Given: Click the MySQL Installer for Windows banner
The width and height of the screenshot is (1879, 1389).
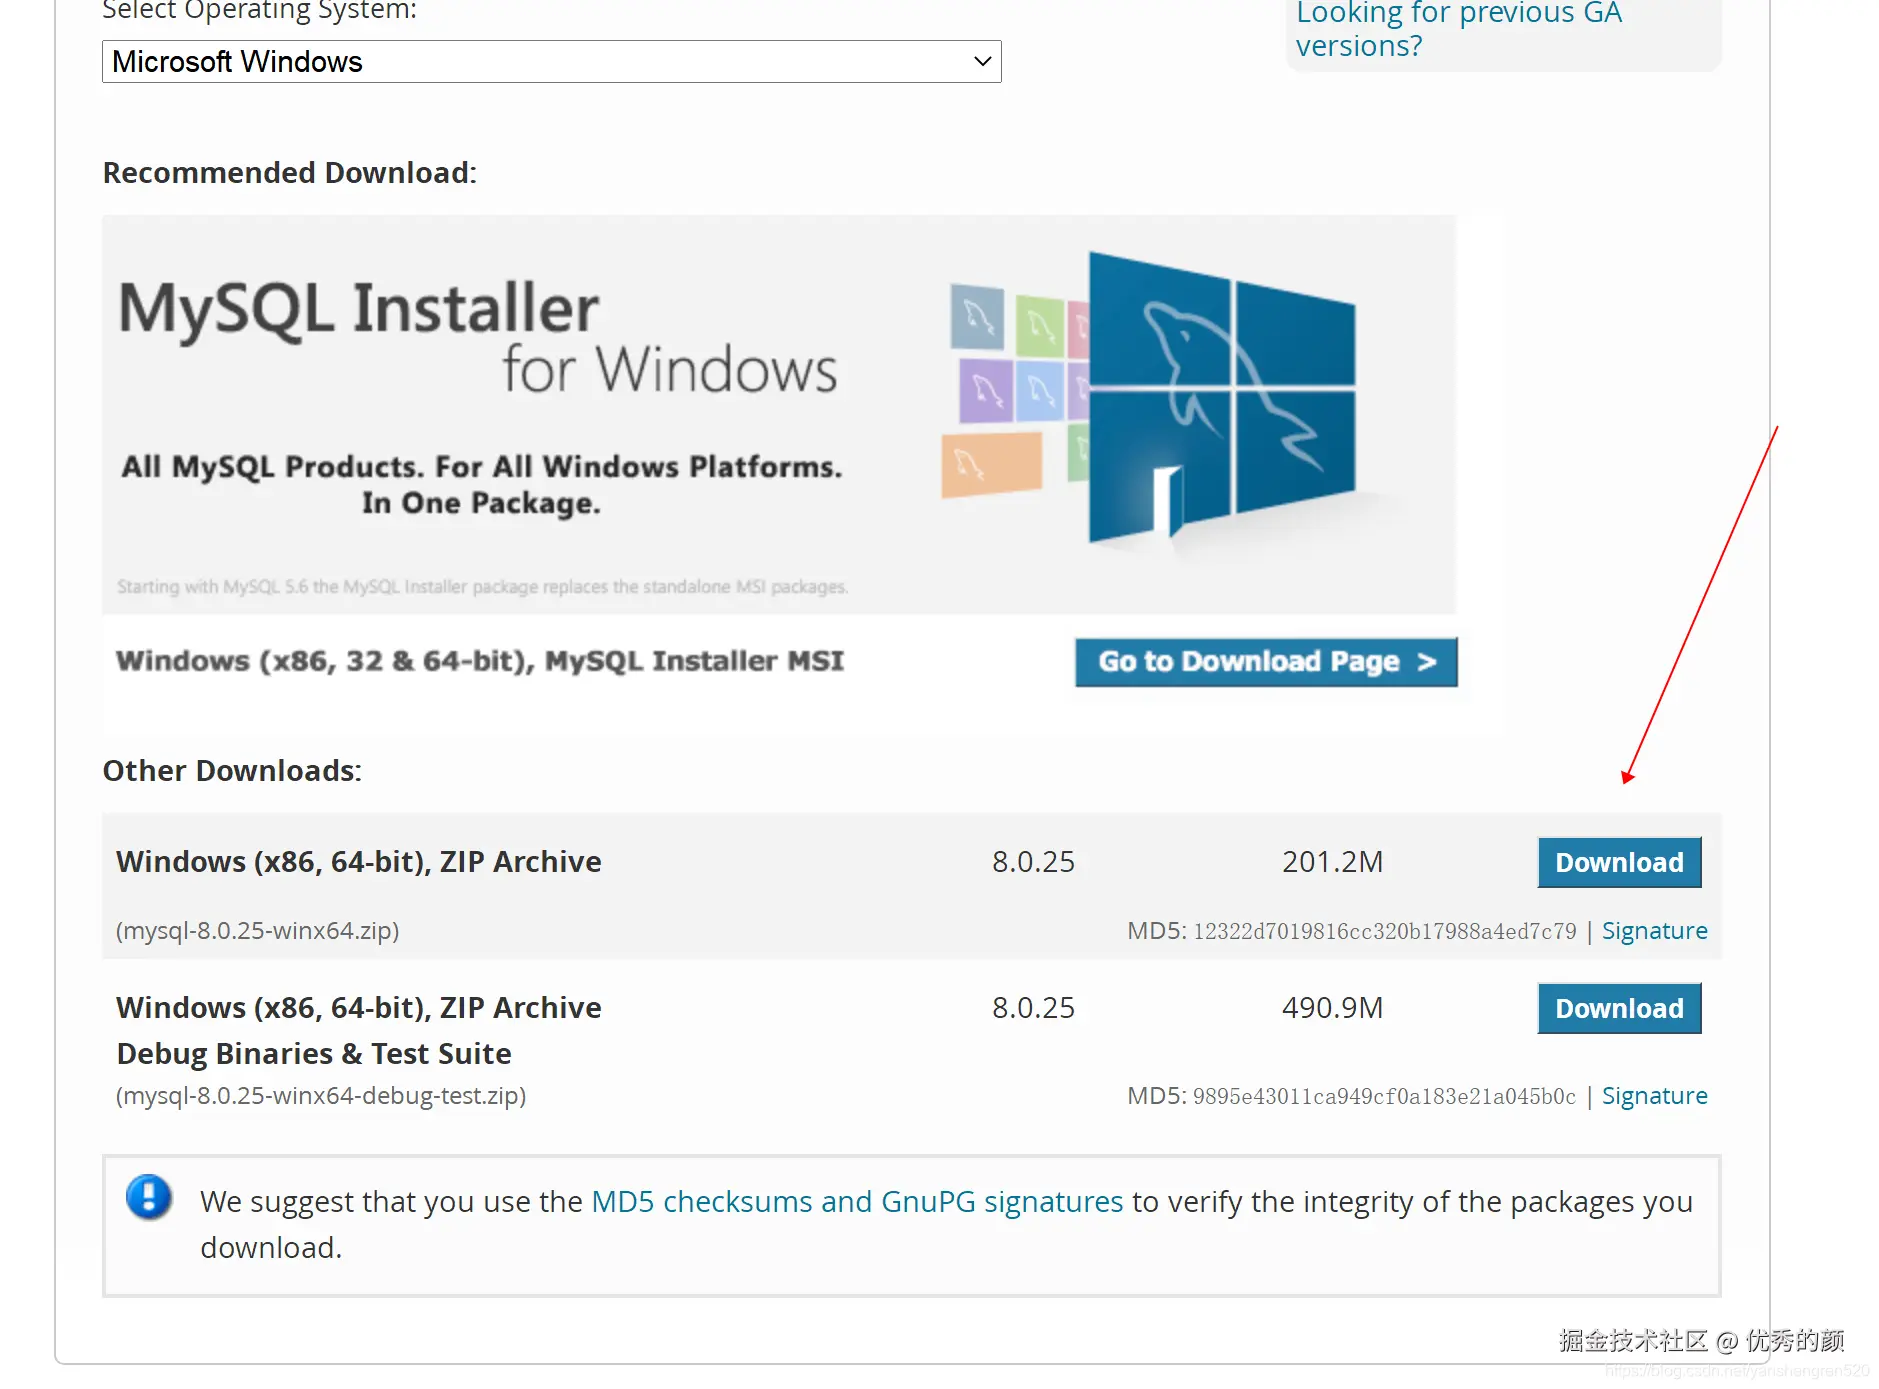Looking at the screenshot, I should point(779,414).
